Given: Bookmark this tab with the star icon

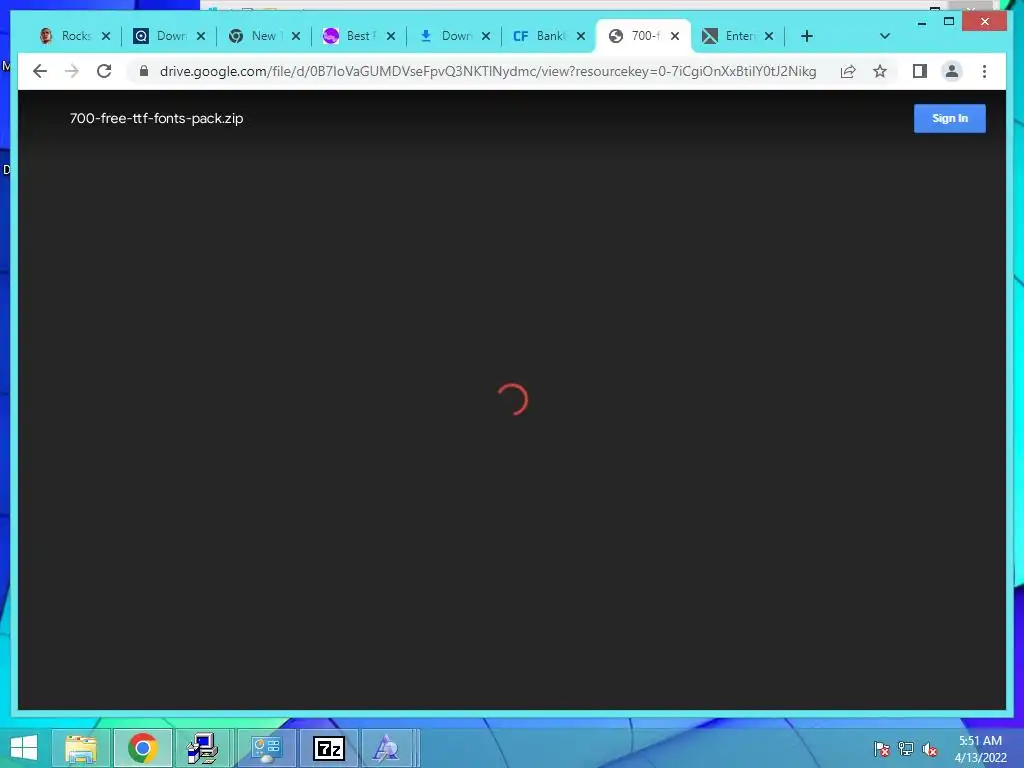Looking at the screenshot, I should [880, 71].
